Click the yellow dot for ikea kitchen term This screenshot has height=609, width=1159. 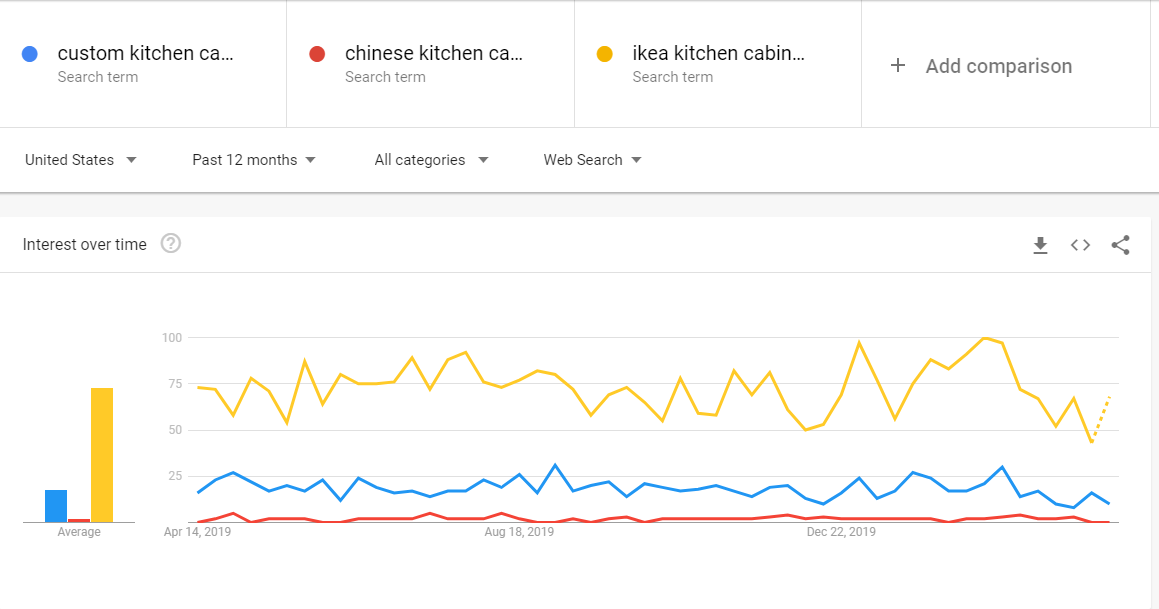point(605,54)
